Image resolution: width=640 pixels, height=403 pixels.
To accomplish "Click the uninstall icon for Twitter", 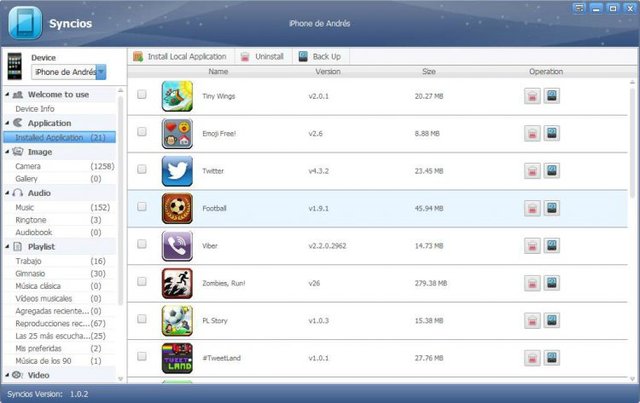I will tap(532, 171).
